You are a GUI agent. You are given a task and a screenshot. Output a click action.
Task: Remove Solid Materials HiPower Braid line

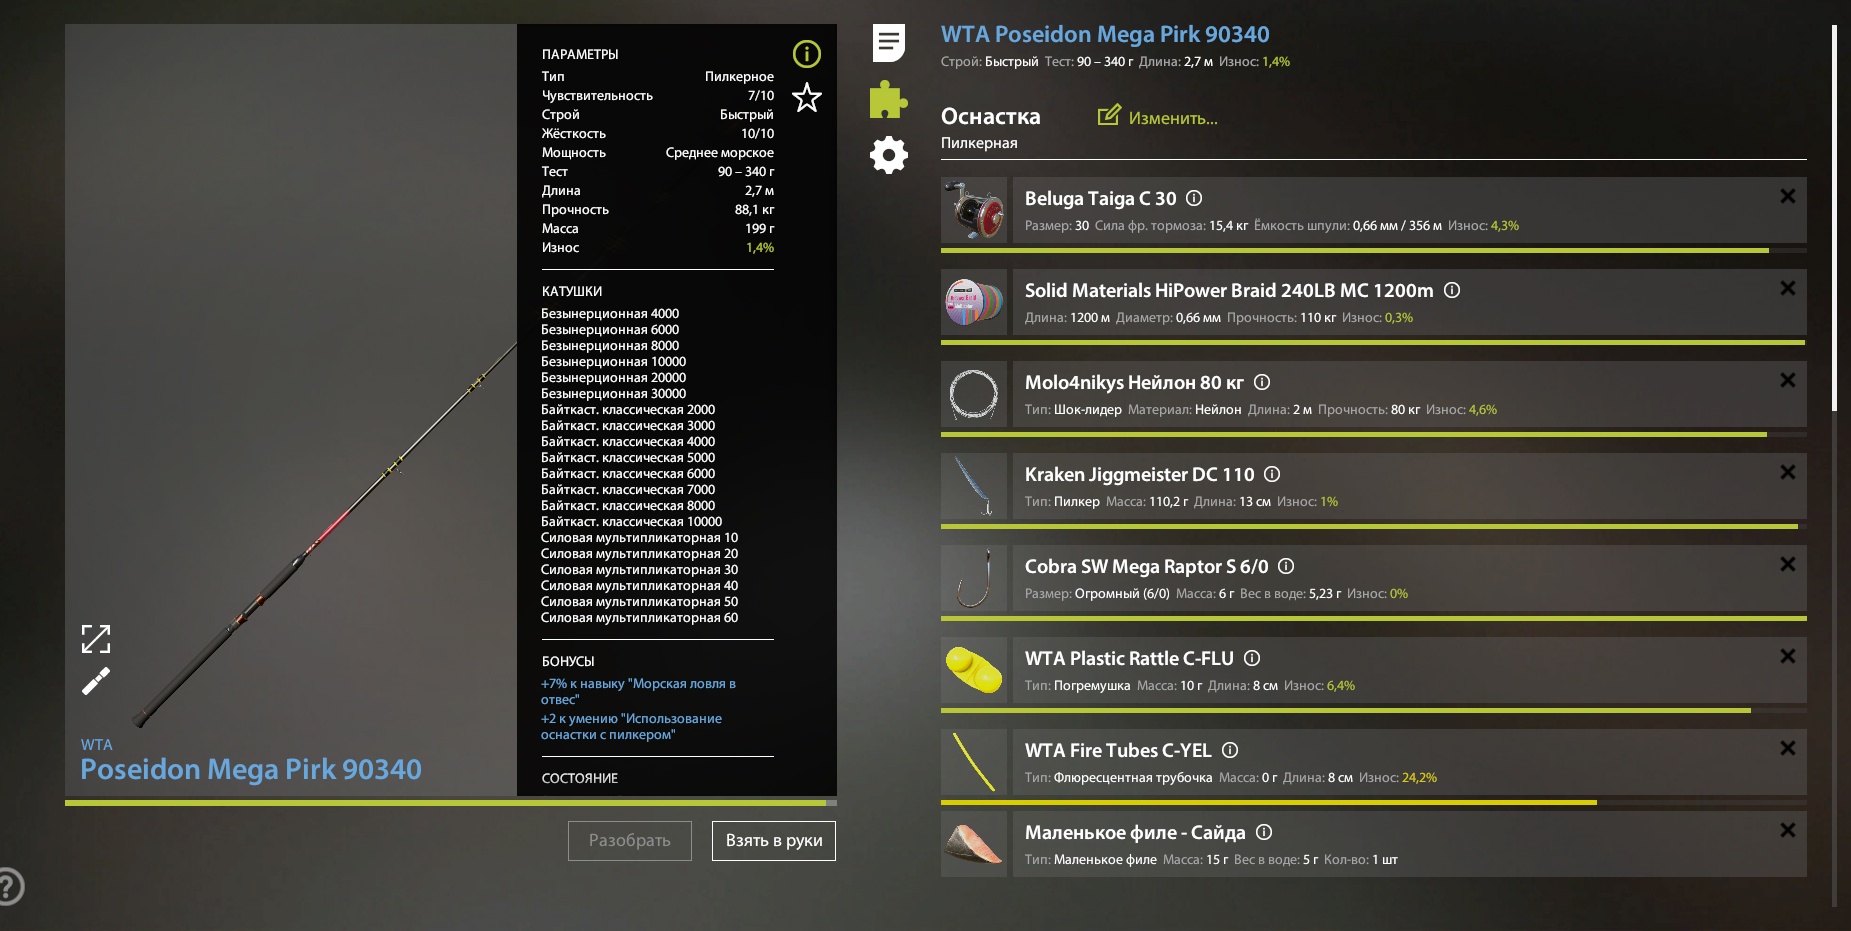pyautogui.click(x=1788, y=288)
